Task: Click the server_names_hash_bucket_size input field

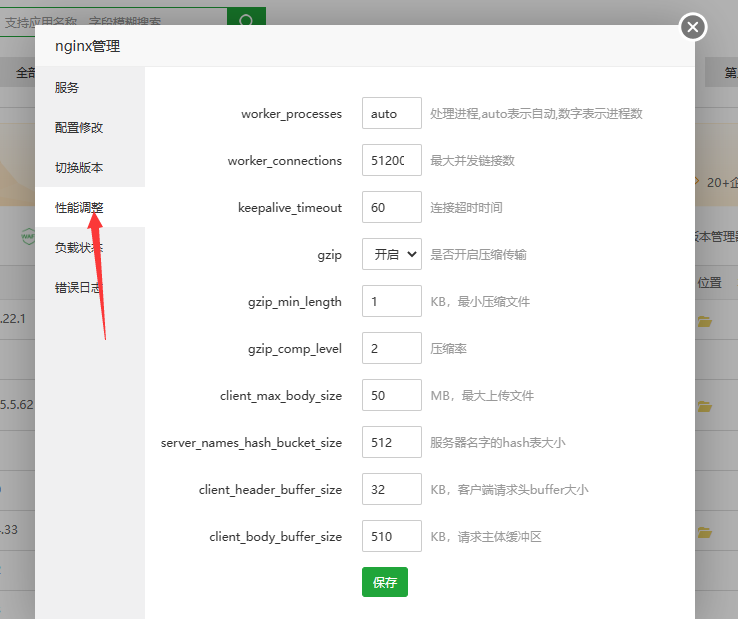Action: point(392,442)
